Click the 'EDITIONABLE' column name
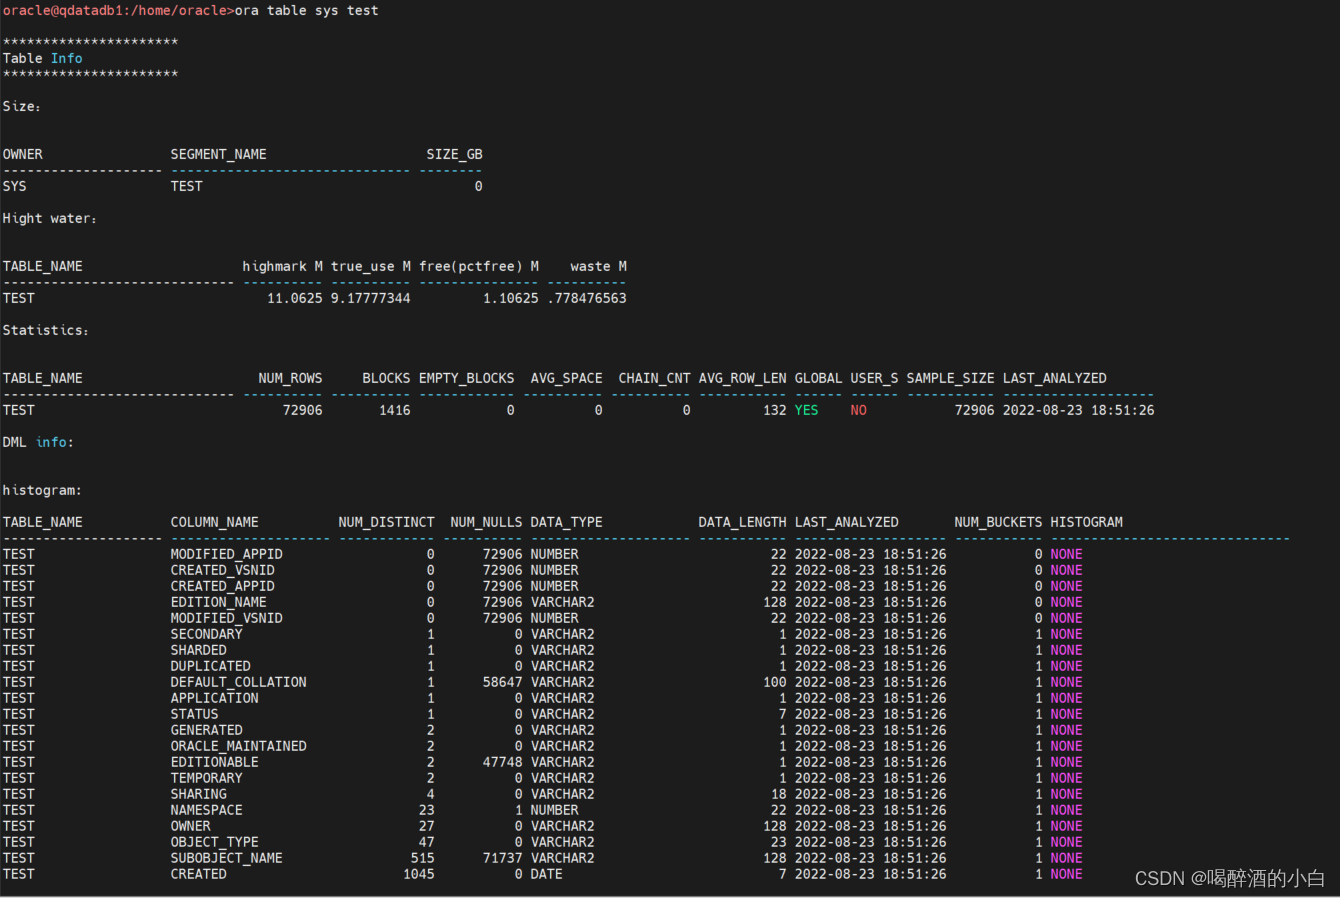Viewport: 1340px width, 898px height. [214, 762]
